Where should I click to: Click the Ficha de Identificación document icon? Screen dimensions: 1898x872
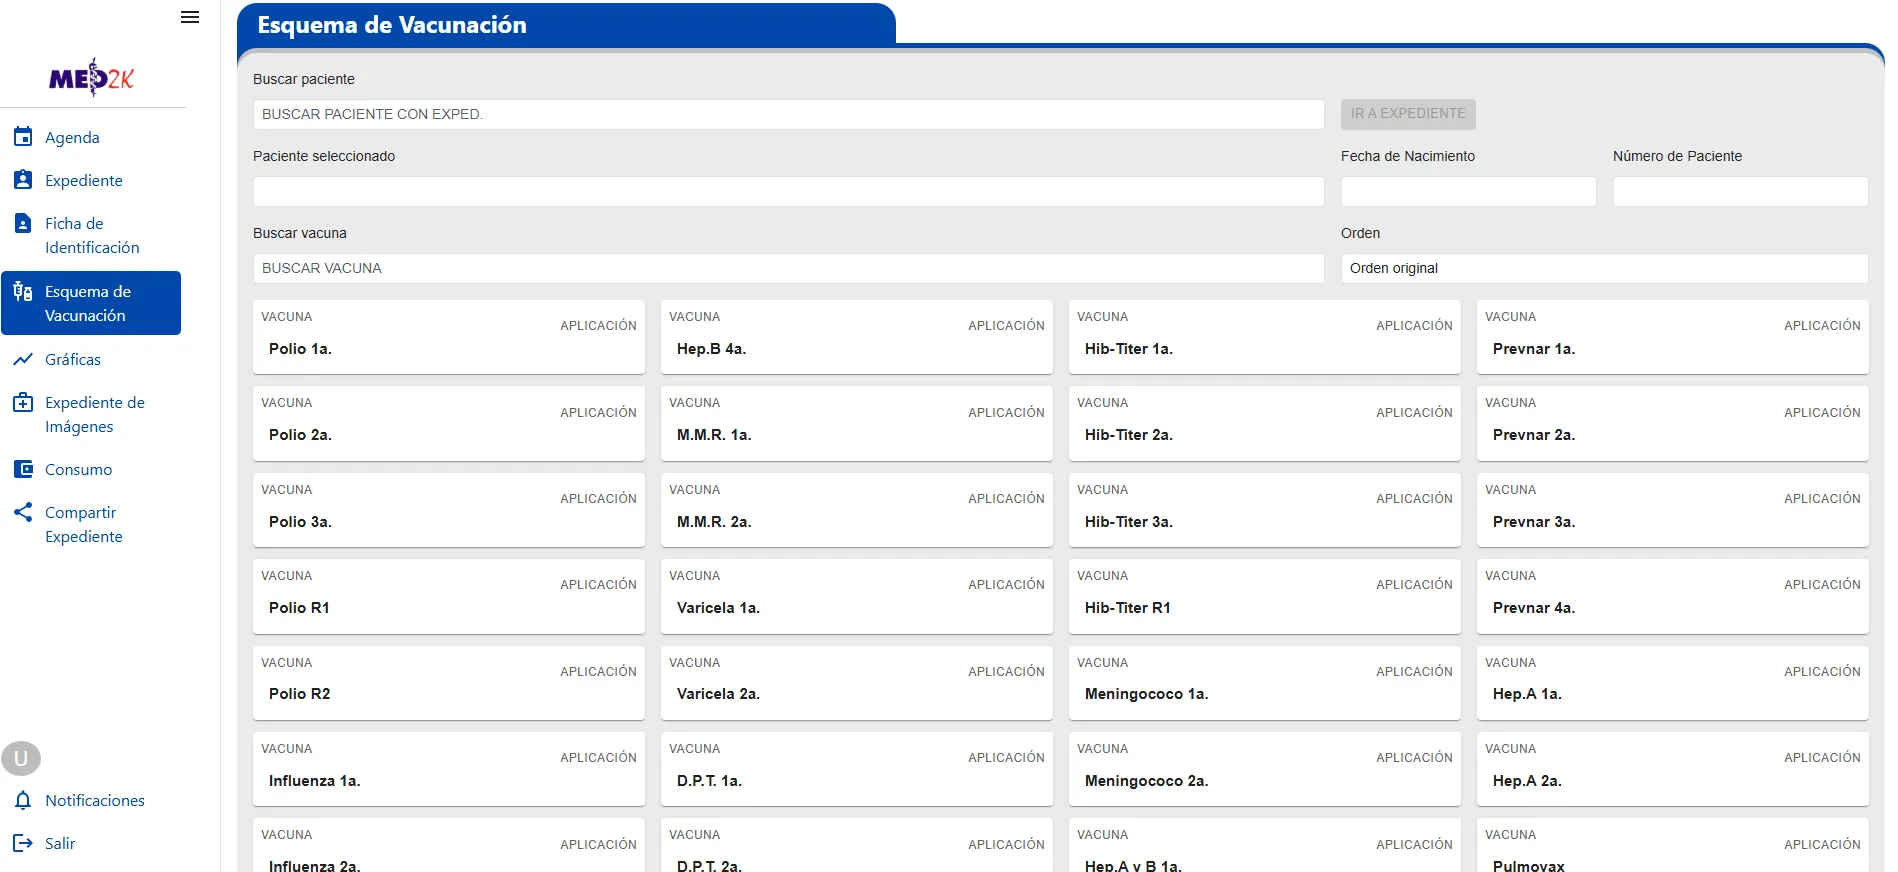[23, 222]
